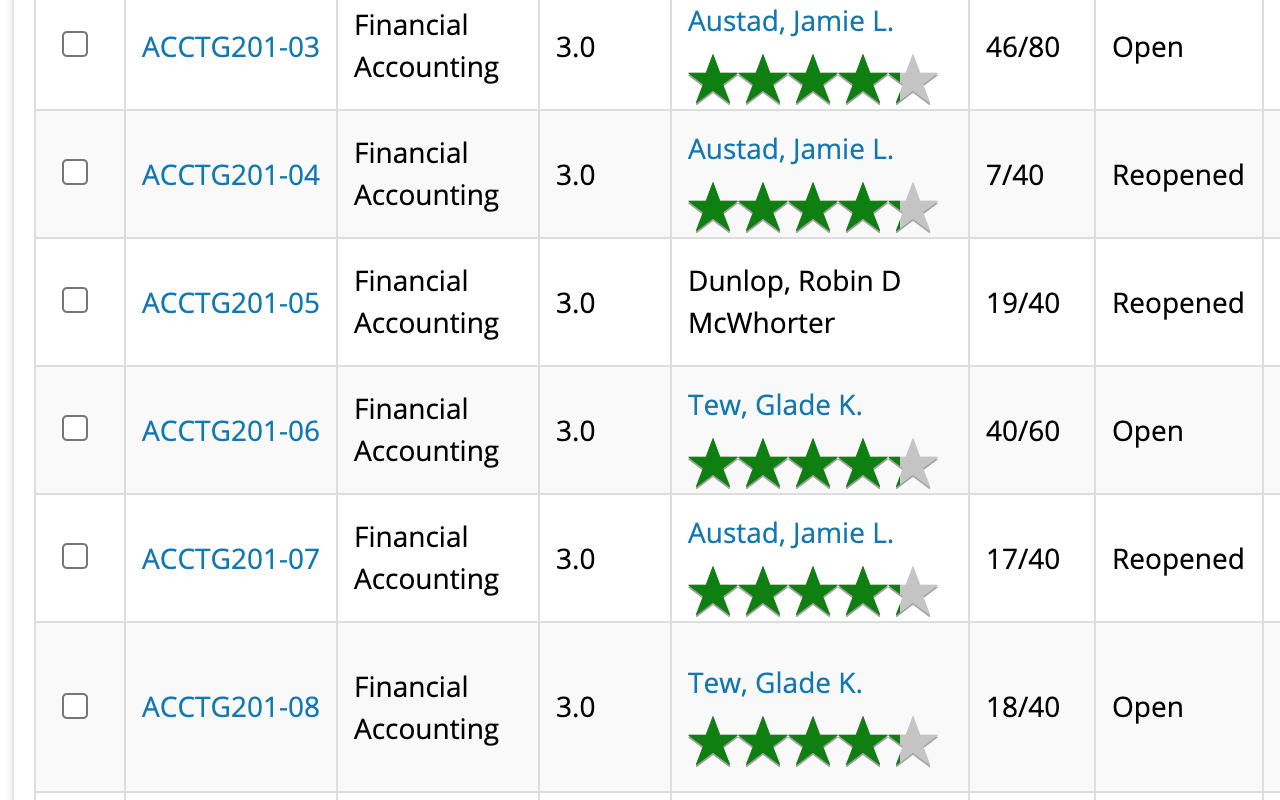This screenshot has width=1280, height=800.
Task: Click the star rating in ACCTG201-04 row
Action: [812, 209]
